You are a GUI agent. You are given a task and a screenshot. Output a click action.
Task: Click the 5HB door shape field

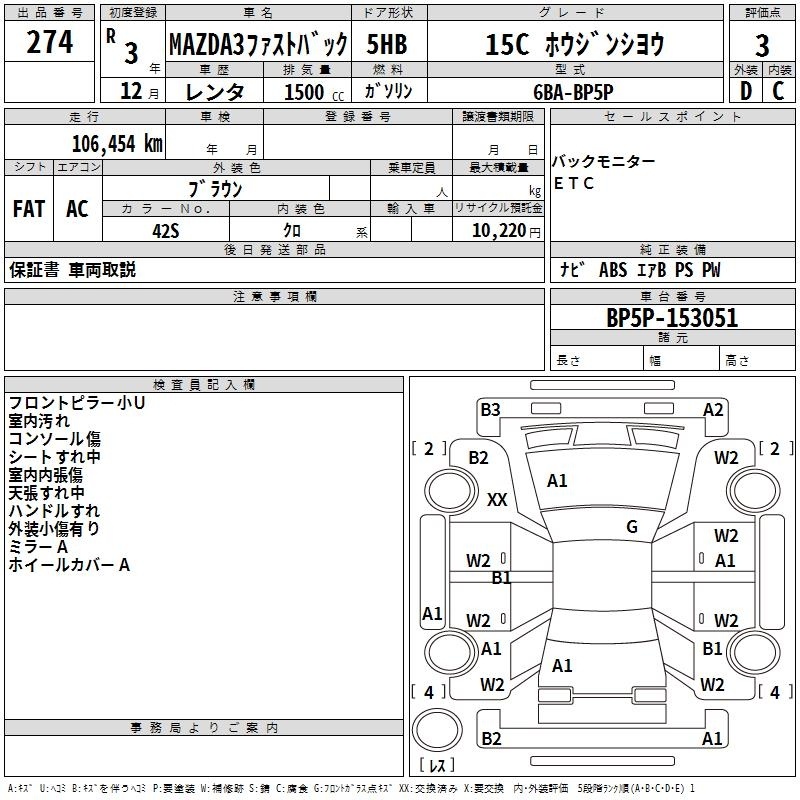(x=386, y=45)
